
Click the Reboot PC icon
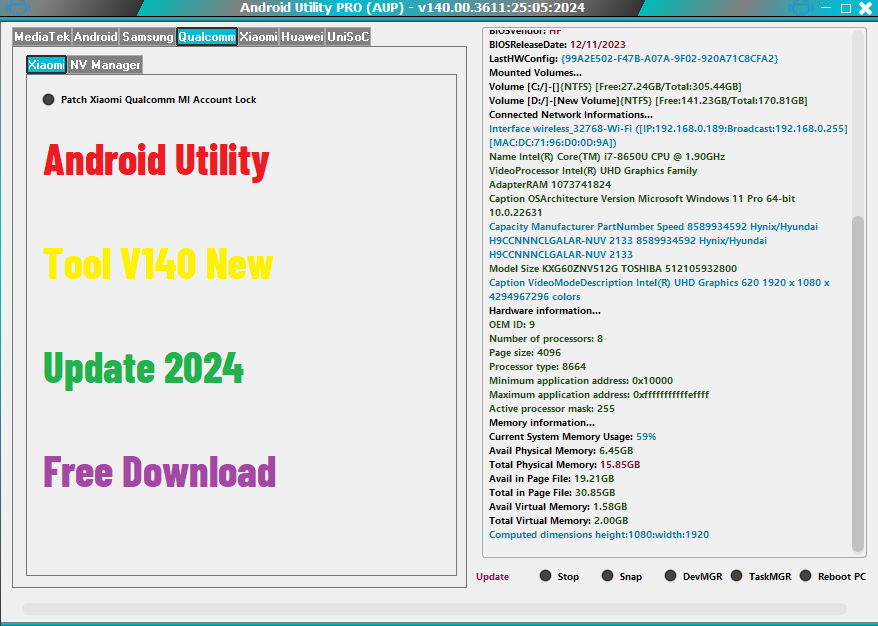[807, 576]
